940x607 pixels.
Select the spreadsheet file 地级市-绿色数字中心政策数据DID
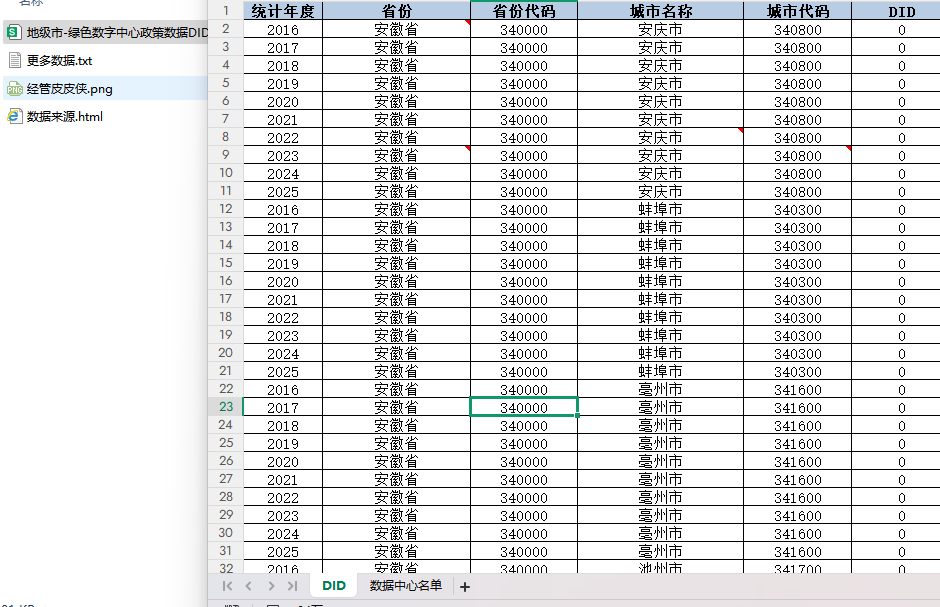tap(107, 32)
